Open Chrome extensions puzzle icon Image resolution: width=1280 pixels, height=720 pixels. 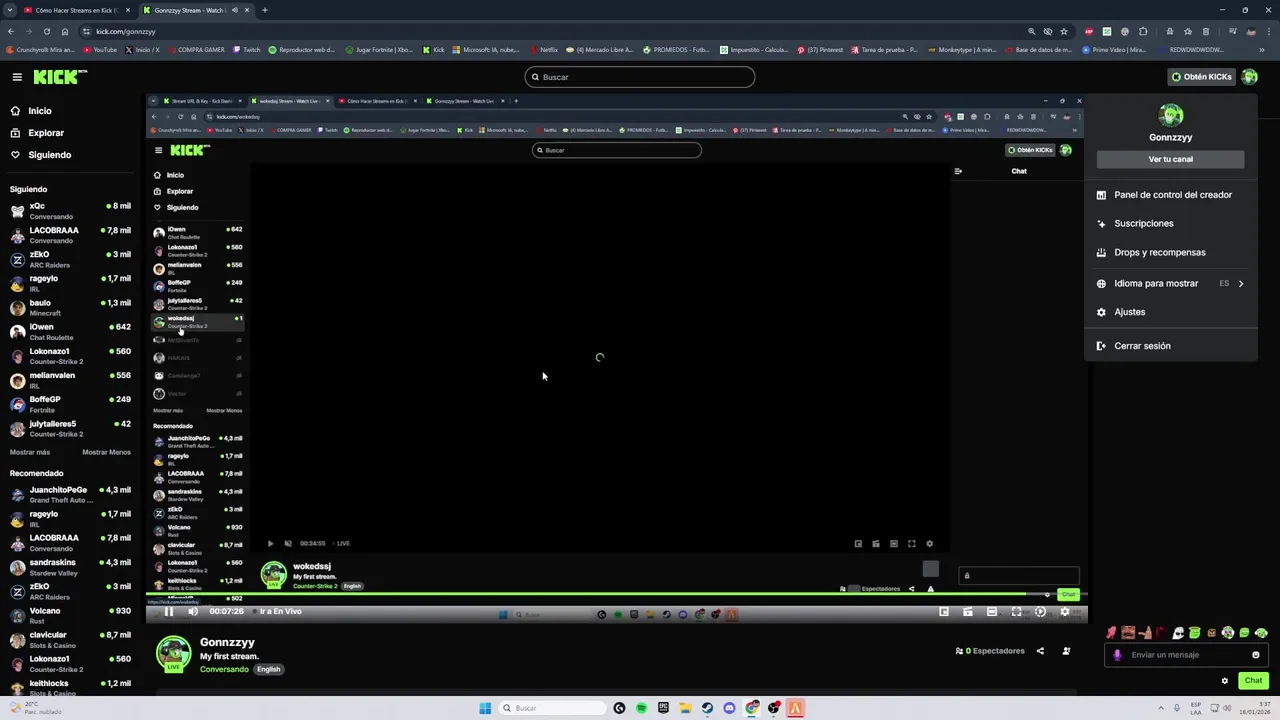click(1143, 31)
